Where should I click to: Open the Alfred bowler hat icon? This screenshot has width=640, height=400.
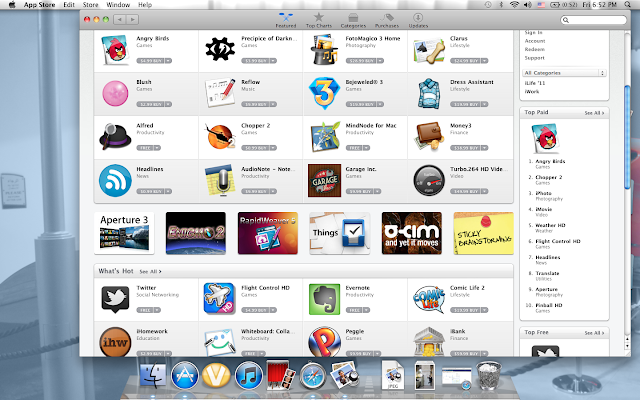(115, 137)
